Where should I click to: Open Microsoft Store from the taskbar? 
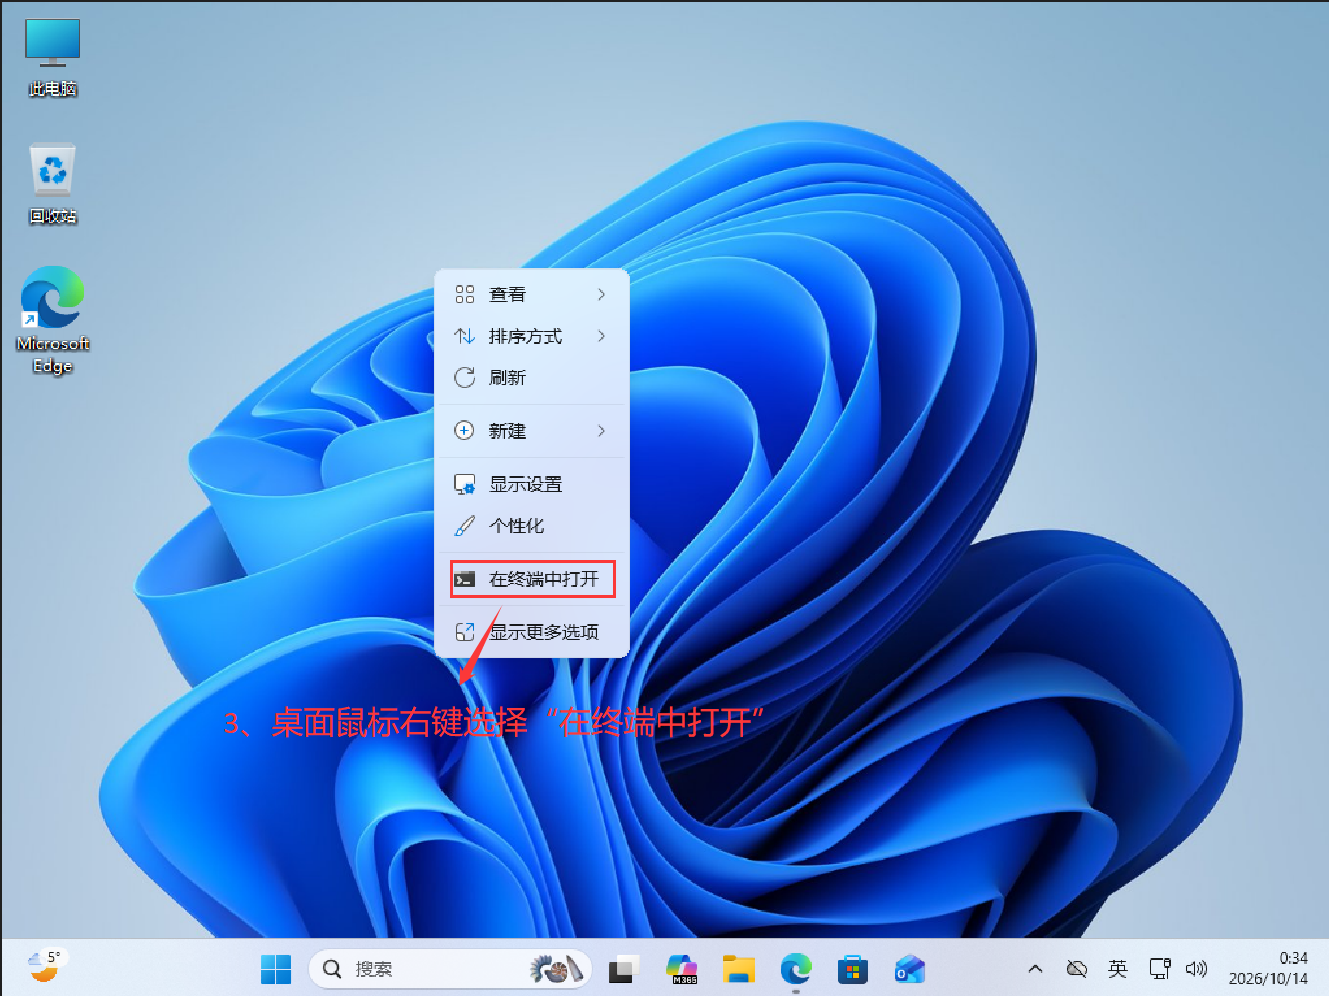853,969
